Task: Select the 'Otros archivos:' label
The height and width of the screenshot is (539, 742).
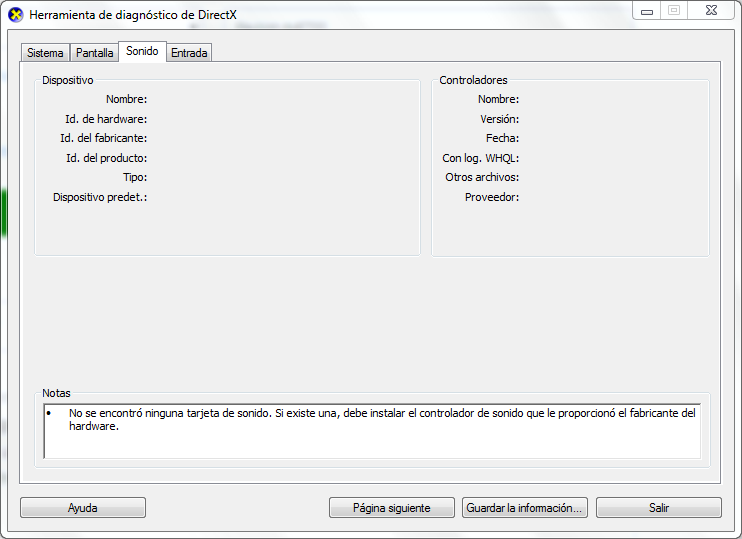Action: 482,177
